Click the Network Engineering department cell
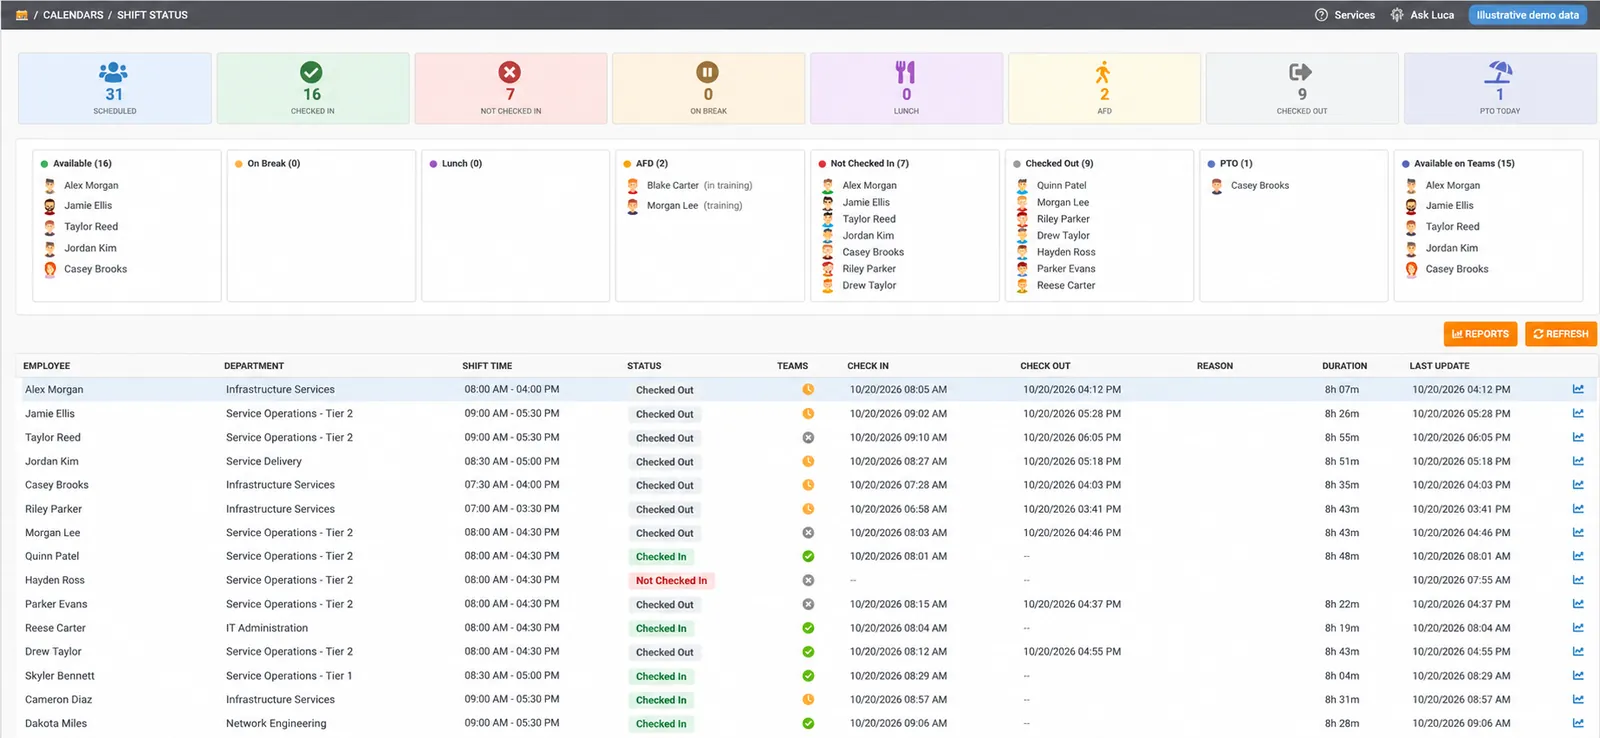Image resolution: width=1600 pixels, height=738 pixels. click(x=276, y=723)
